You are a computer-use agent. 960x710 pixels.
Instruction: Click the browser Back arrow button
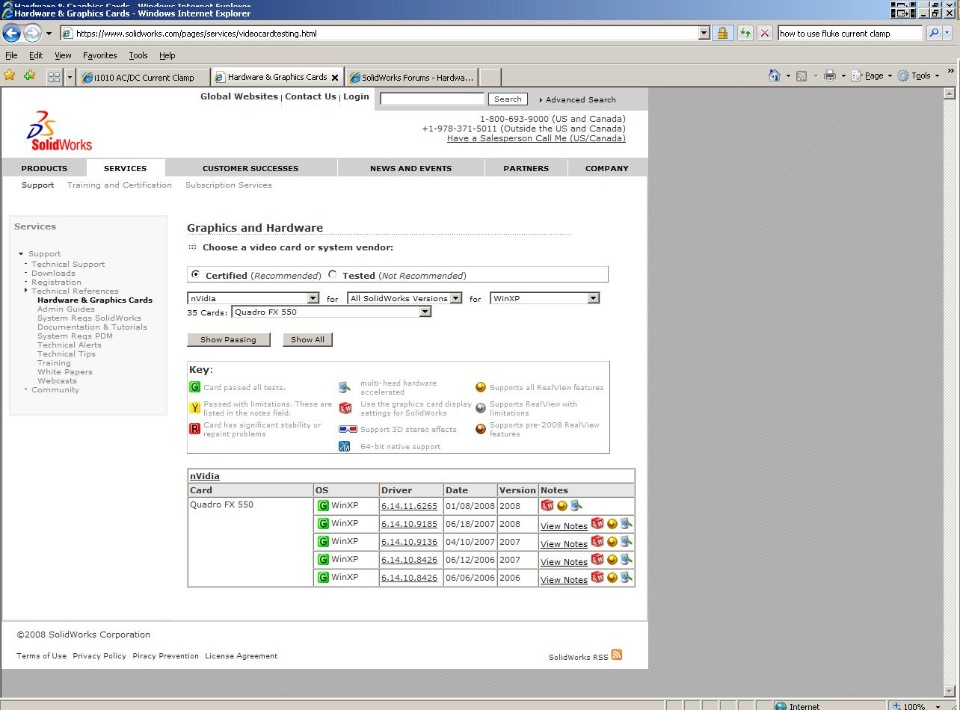12,33
